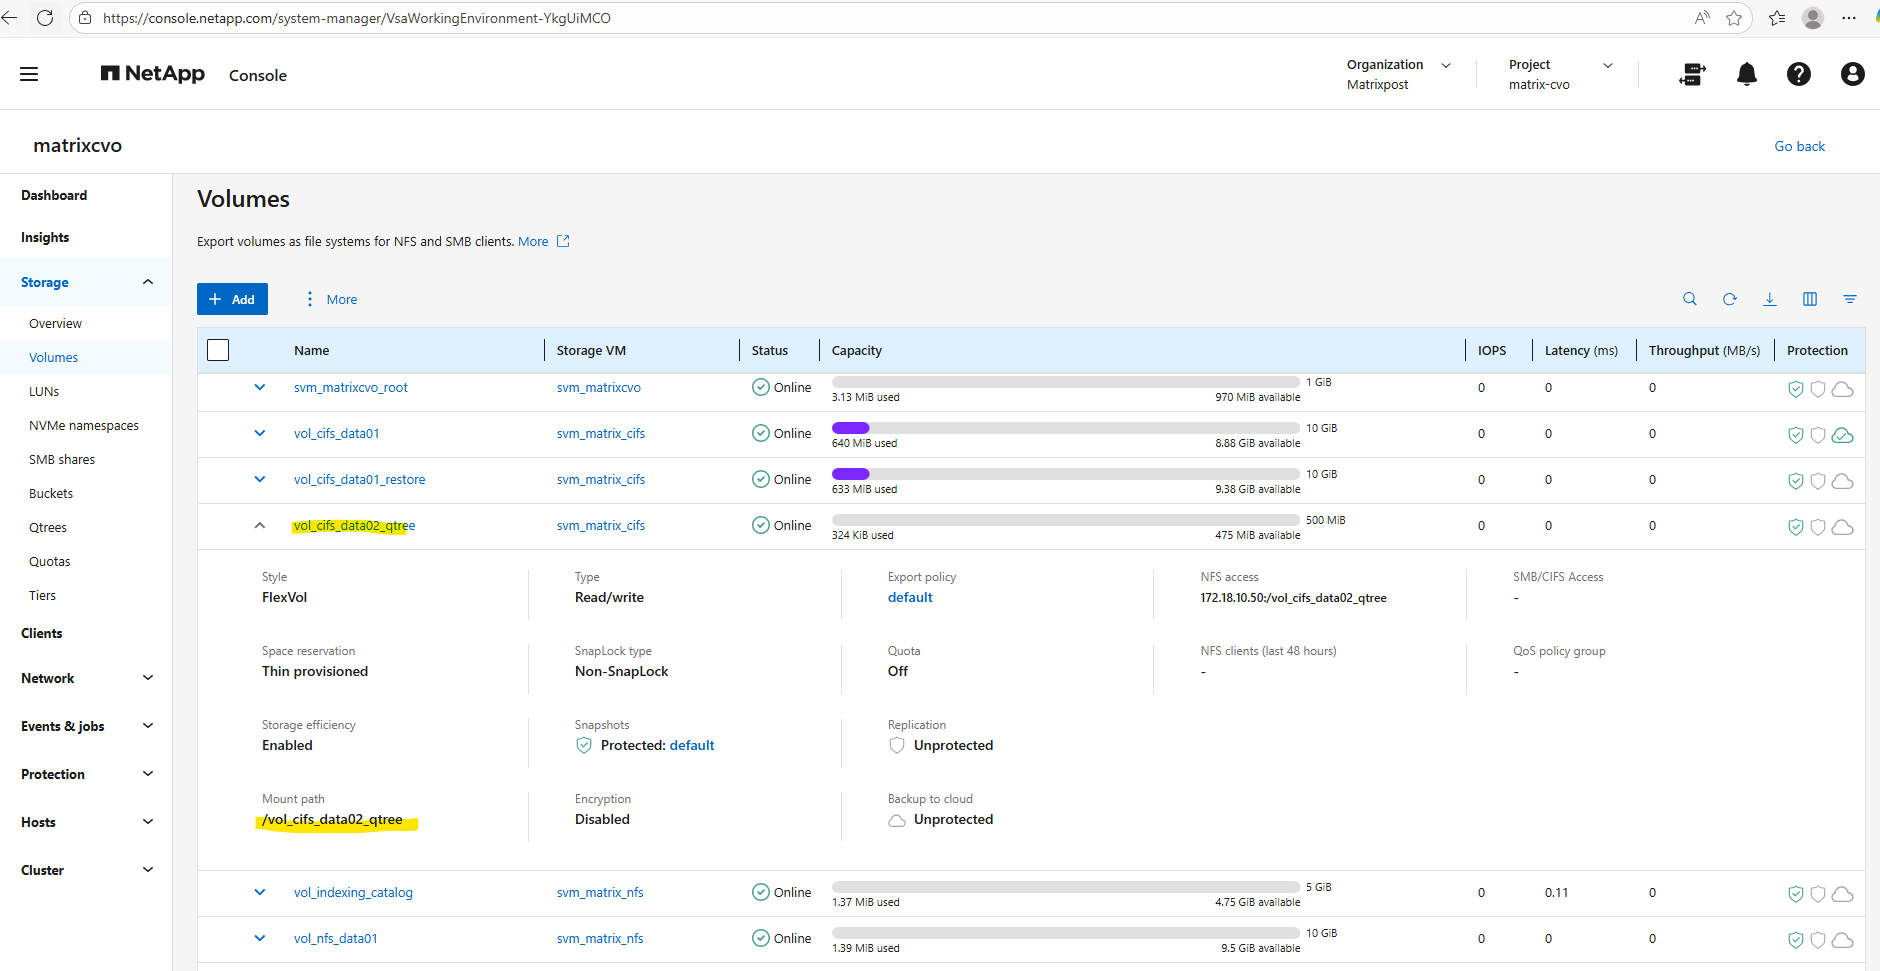Click the Add volume button
Viewport: 1880px width, 971px height.
pyautogui.click(x=232, y=299)
